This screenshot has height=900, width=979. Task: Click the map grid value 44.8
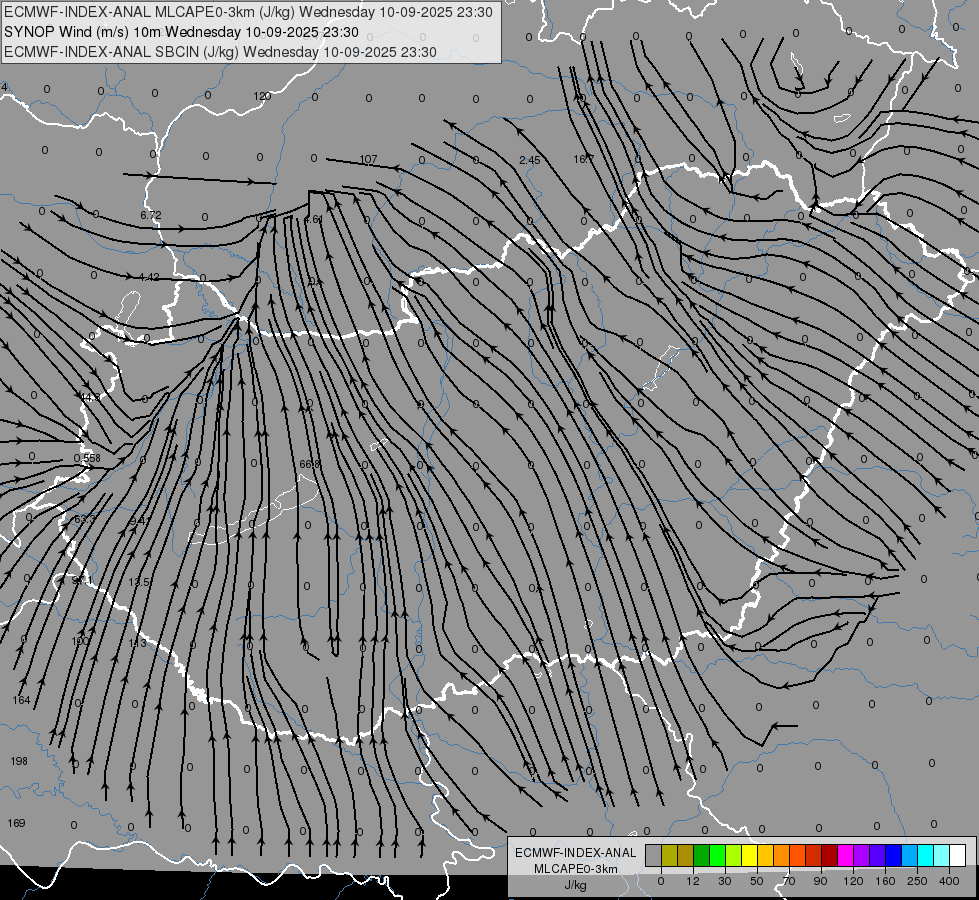[x=89, y=397]
